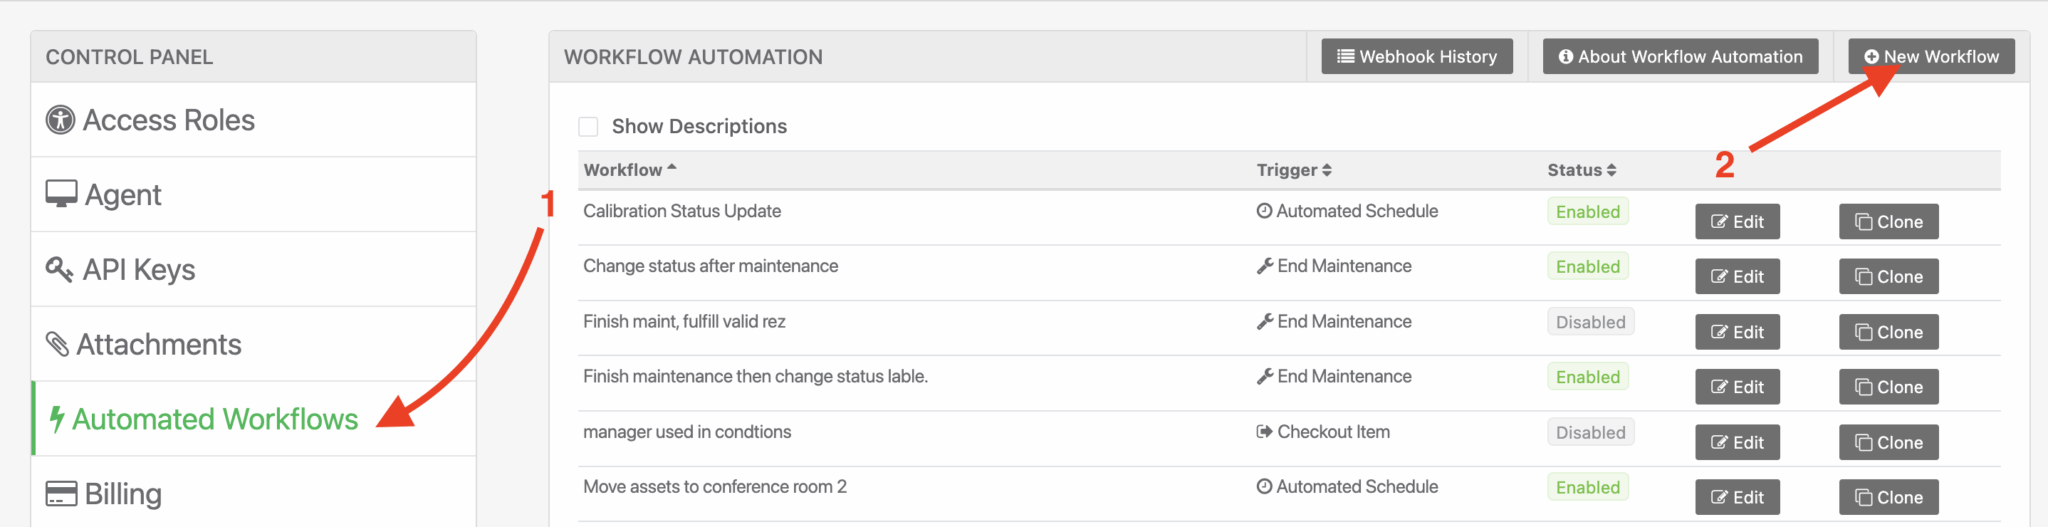Click the Agent monitor icon
This screenshot has width=2048, height=527.
tap(62, 194)
